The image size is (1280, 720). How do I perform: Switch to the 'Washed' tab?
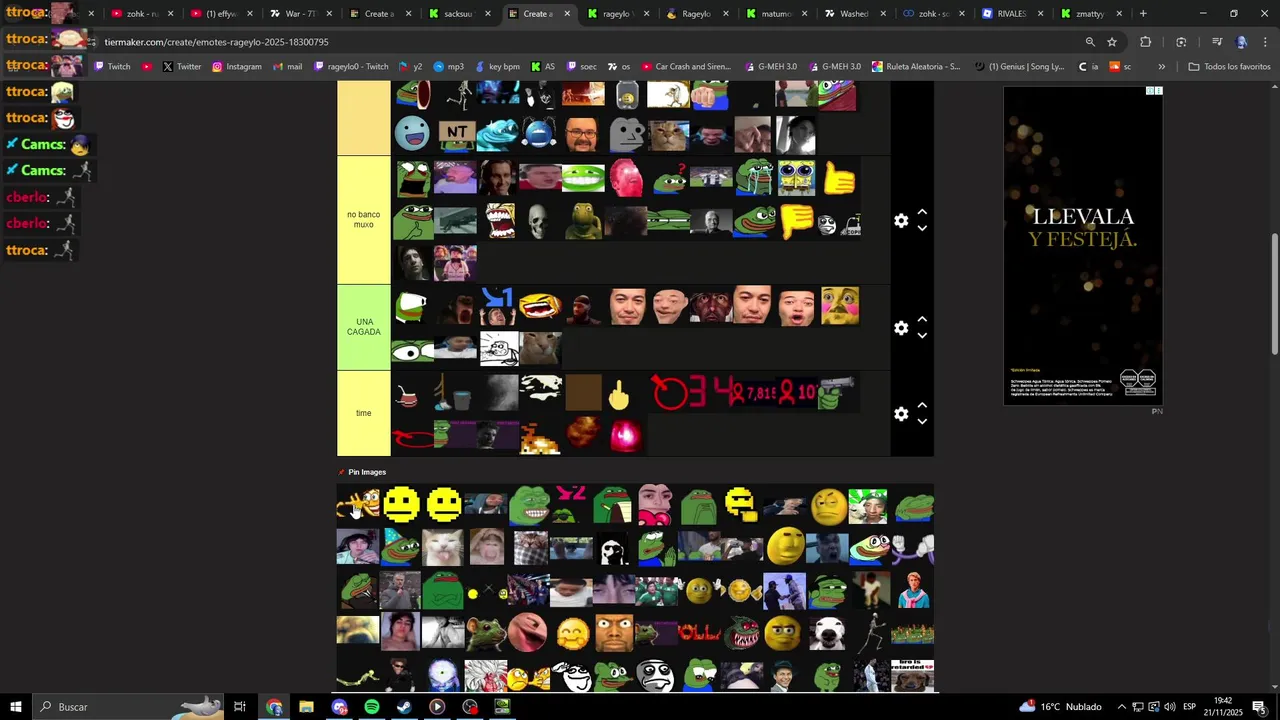click(854, 14)
